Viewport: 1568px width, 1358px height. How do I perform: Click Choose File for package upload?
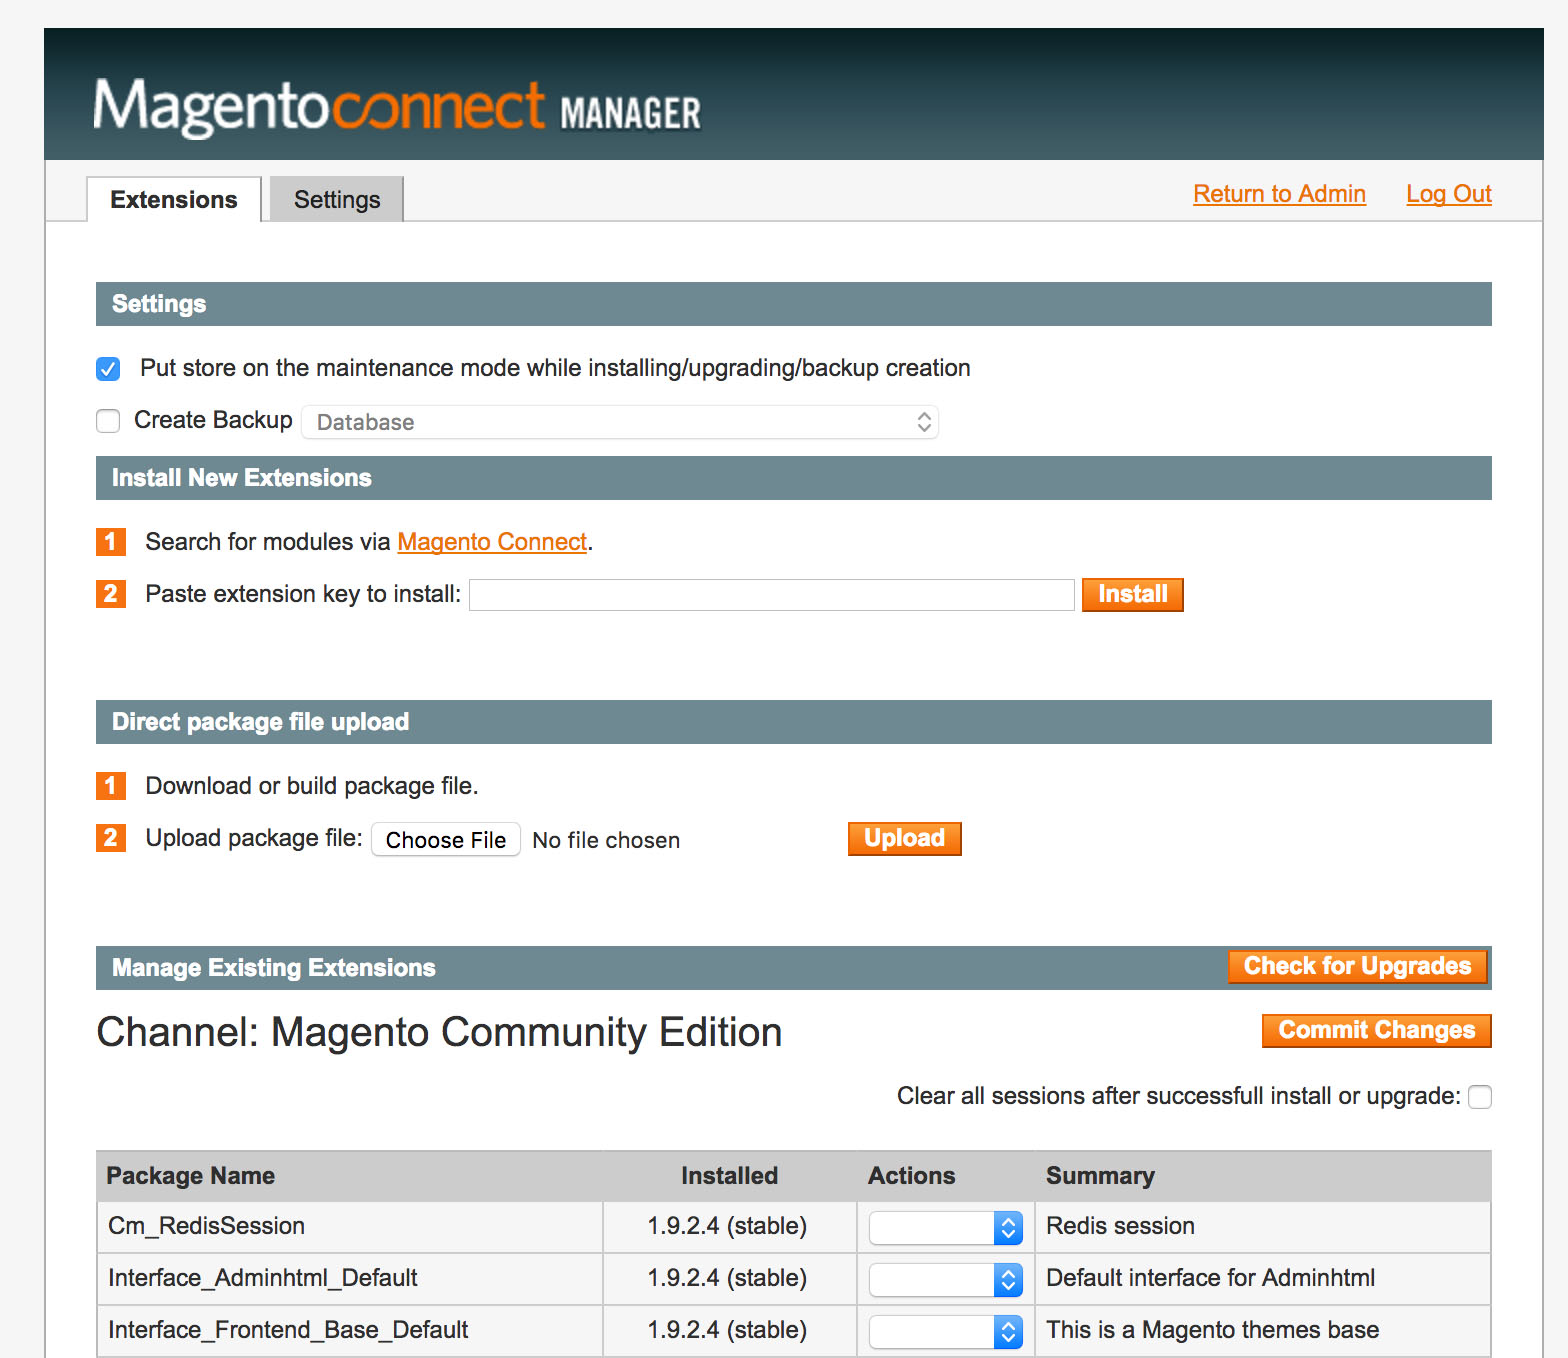(x=446, y=840)
